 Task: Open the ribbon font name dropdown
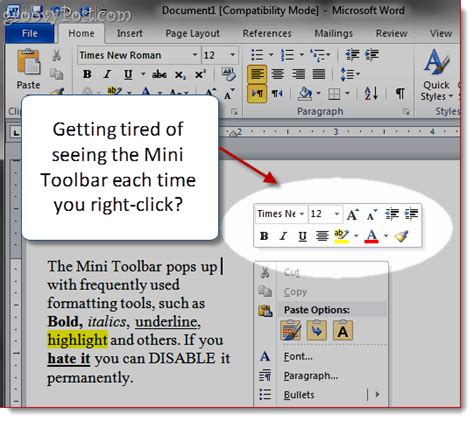click(195, 55)
